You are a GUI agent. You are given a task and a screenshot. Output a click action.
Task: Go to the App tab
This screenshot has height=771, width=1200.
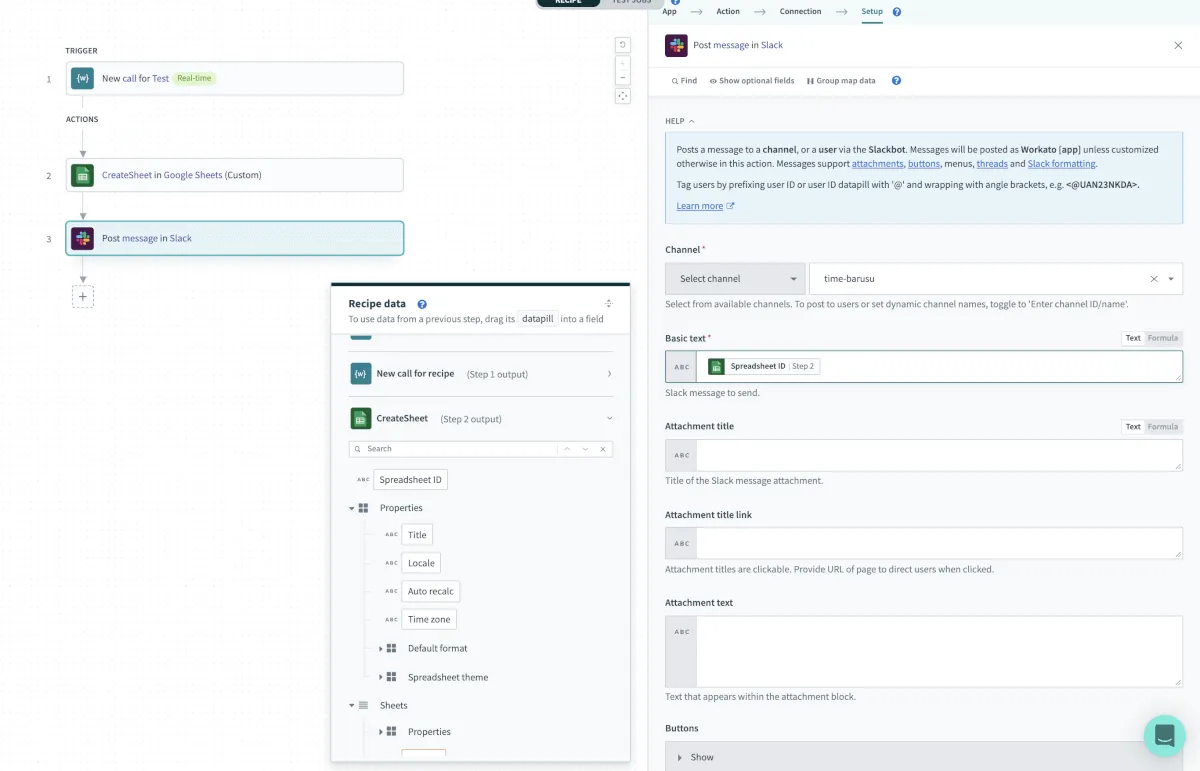coord(669,12)
